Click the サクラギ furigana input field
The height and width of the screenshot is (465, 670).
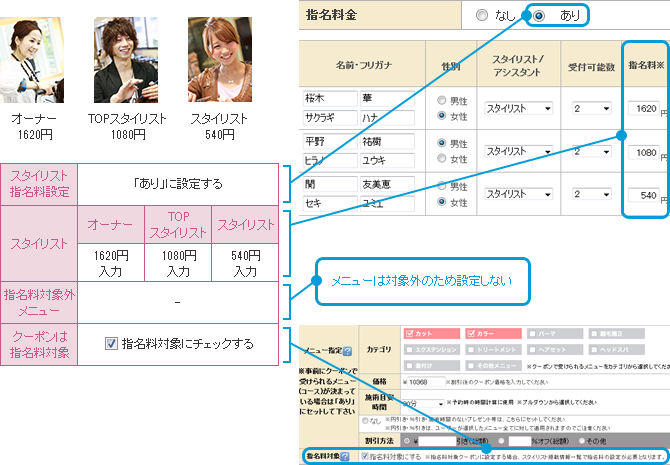point(327,116)
